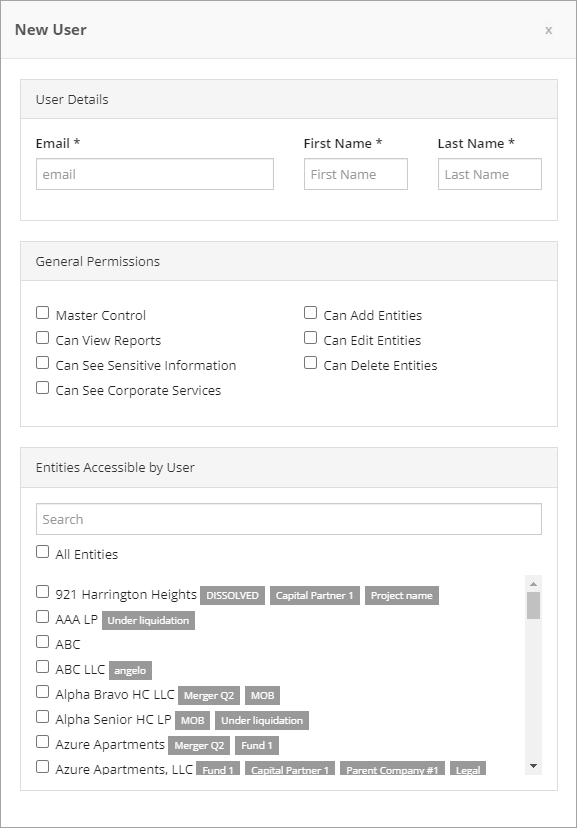Click Merger Q2 tag on Azure Apartments row
This screenshot has width=577, height=828.
click(199, 746)
